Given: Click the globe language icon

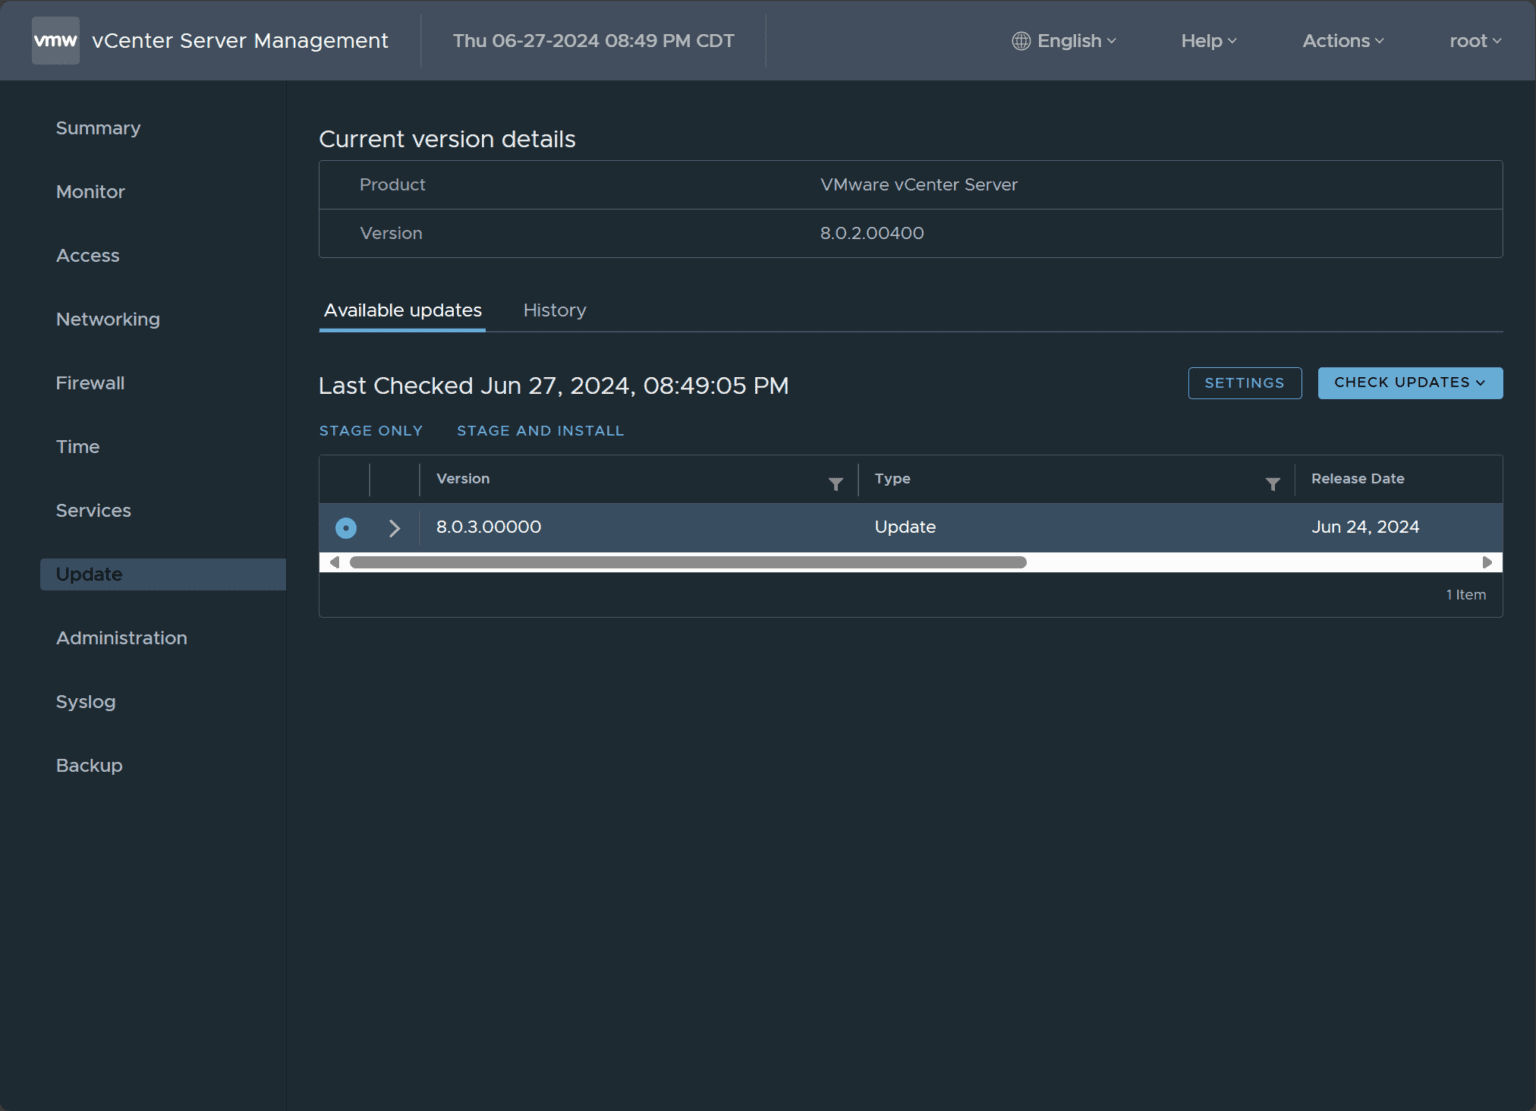Looking at the screenshot, I should click(1021, 41).
